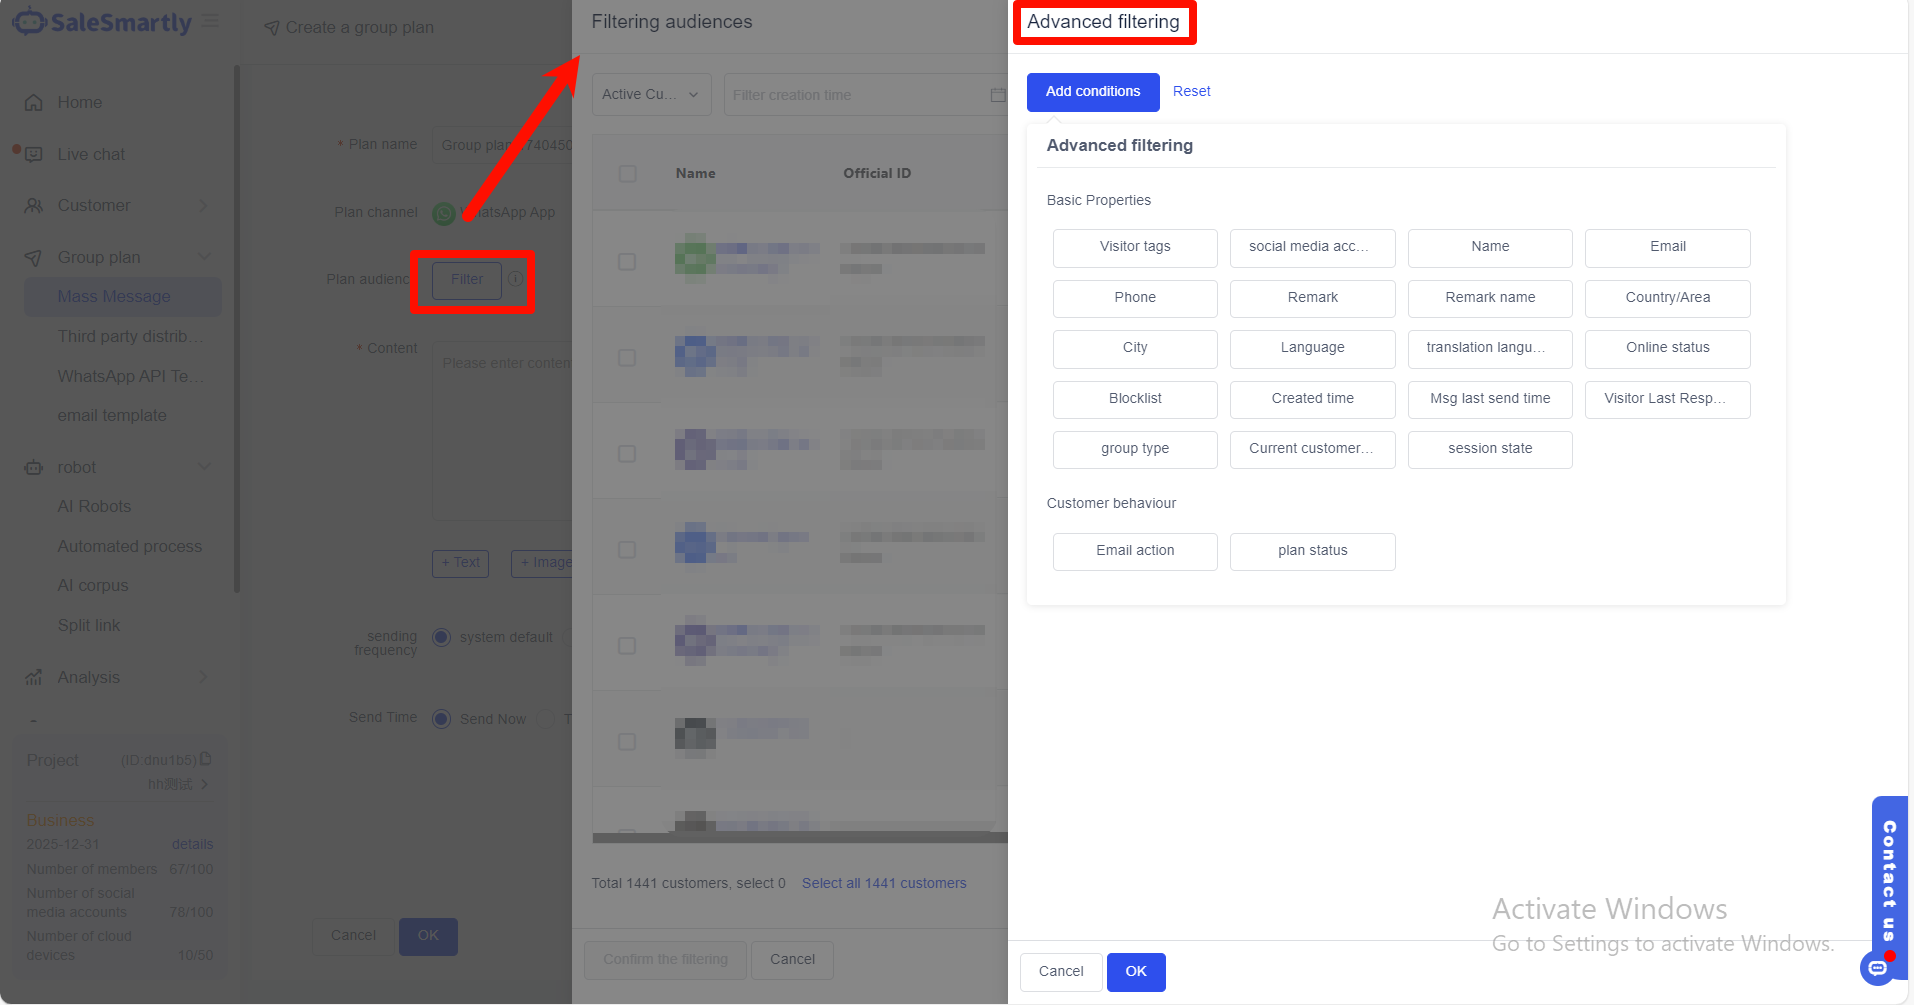Check the first customer row checkbox
The height and width of the screenshot is (1005, 1914).
tap(627, 262)
